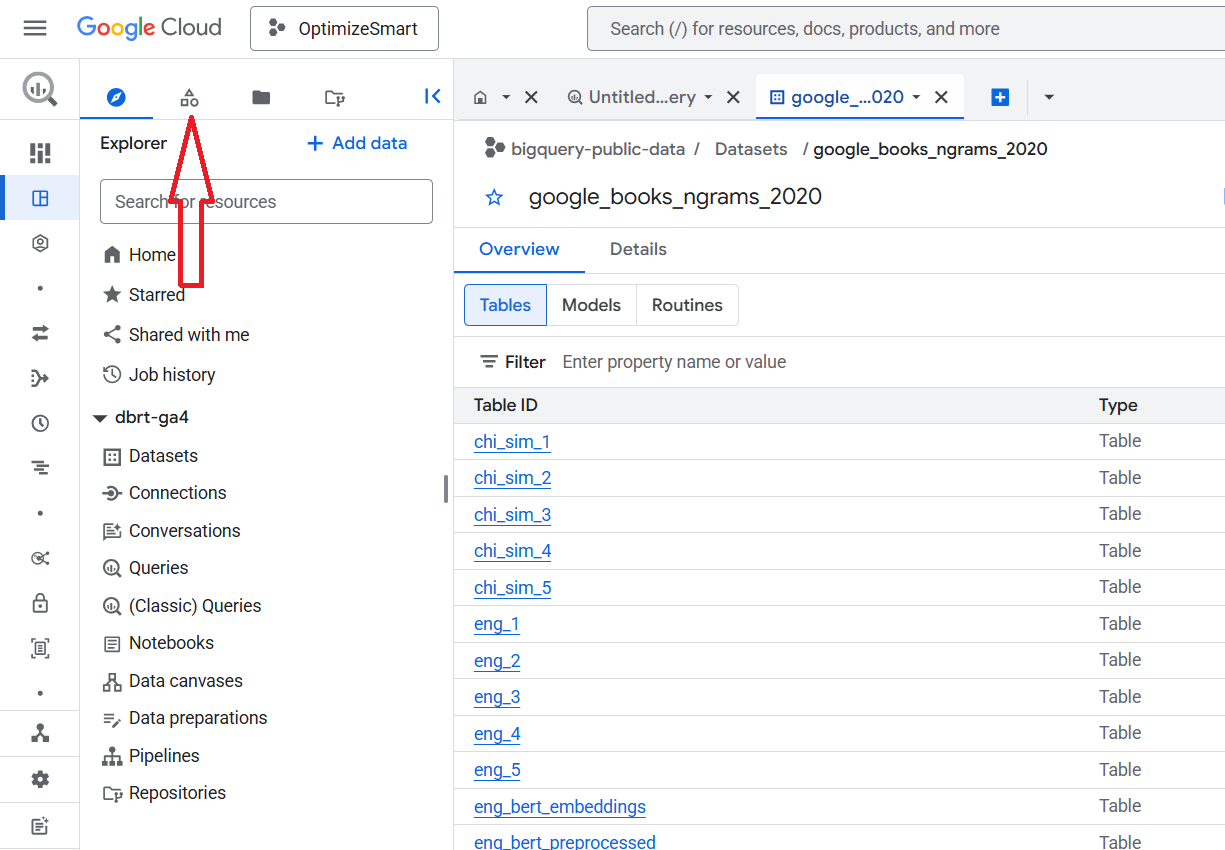1225x850 pixels.
Task: Open the chi_sim_4 table link
Action: point(512,551)
